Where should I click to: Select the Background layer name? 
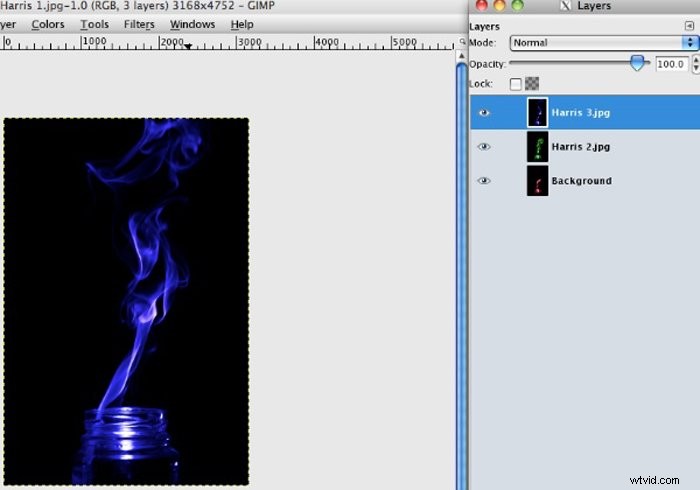tap(581, 181)
